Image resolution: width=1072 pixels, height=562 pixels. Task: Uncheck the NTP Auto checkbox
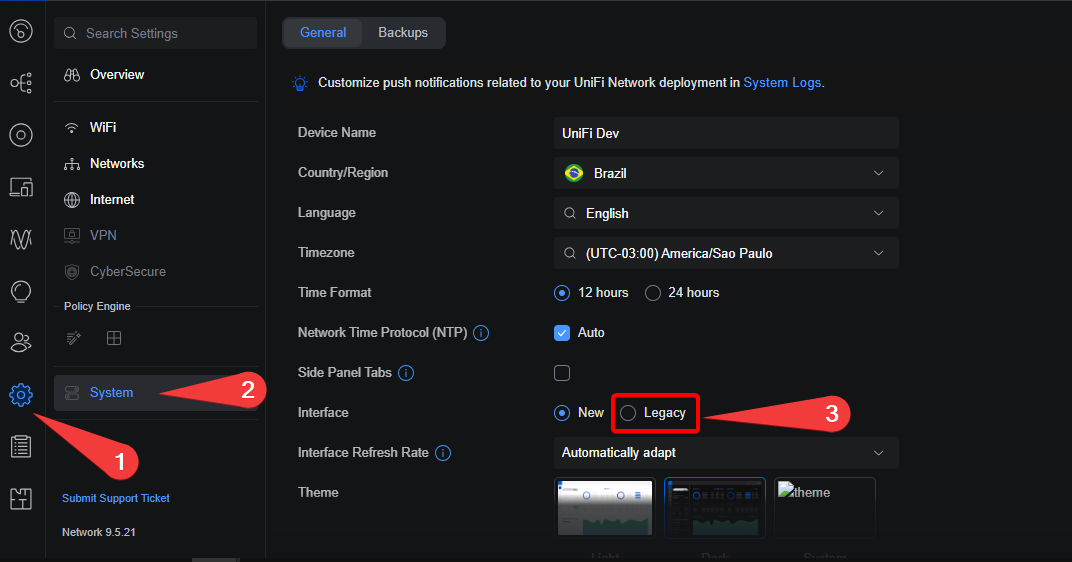[x=562, y=333]
